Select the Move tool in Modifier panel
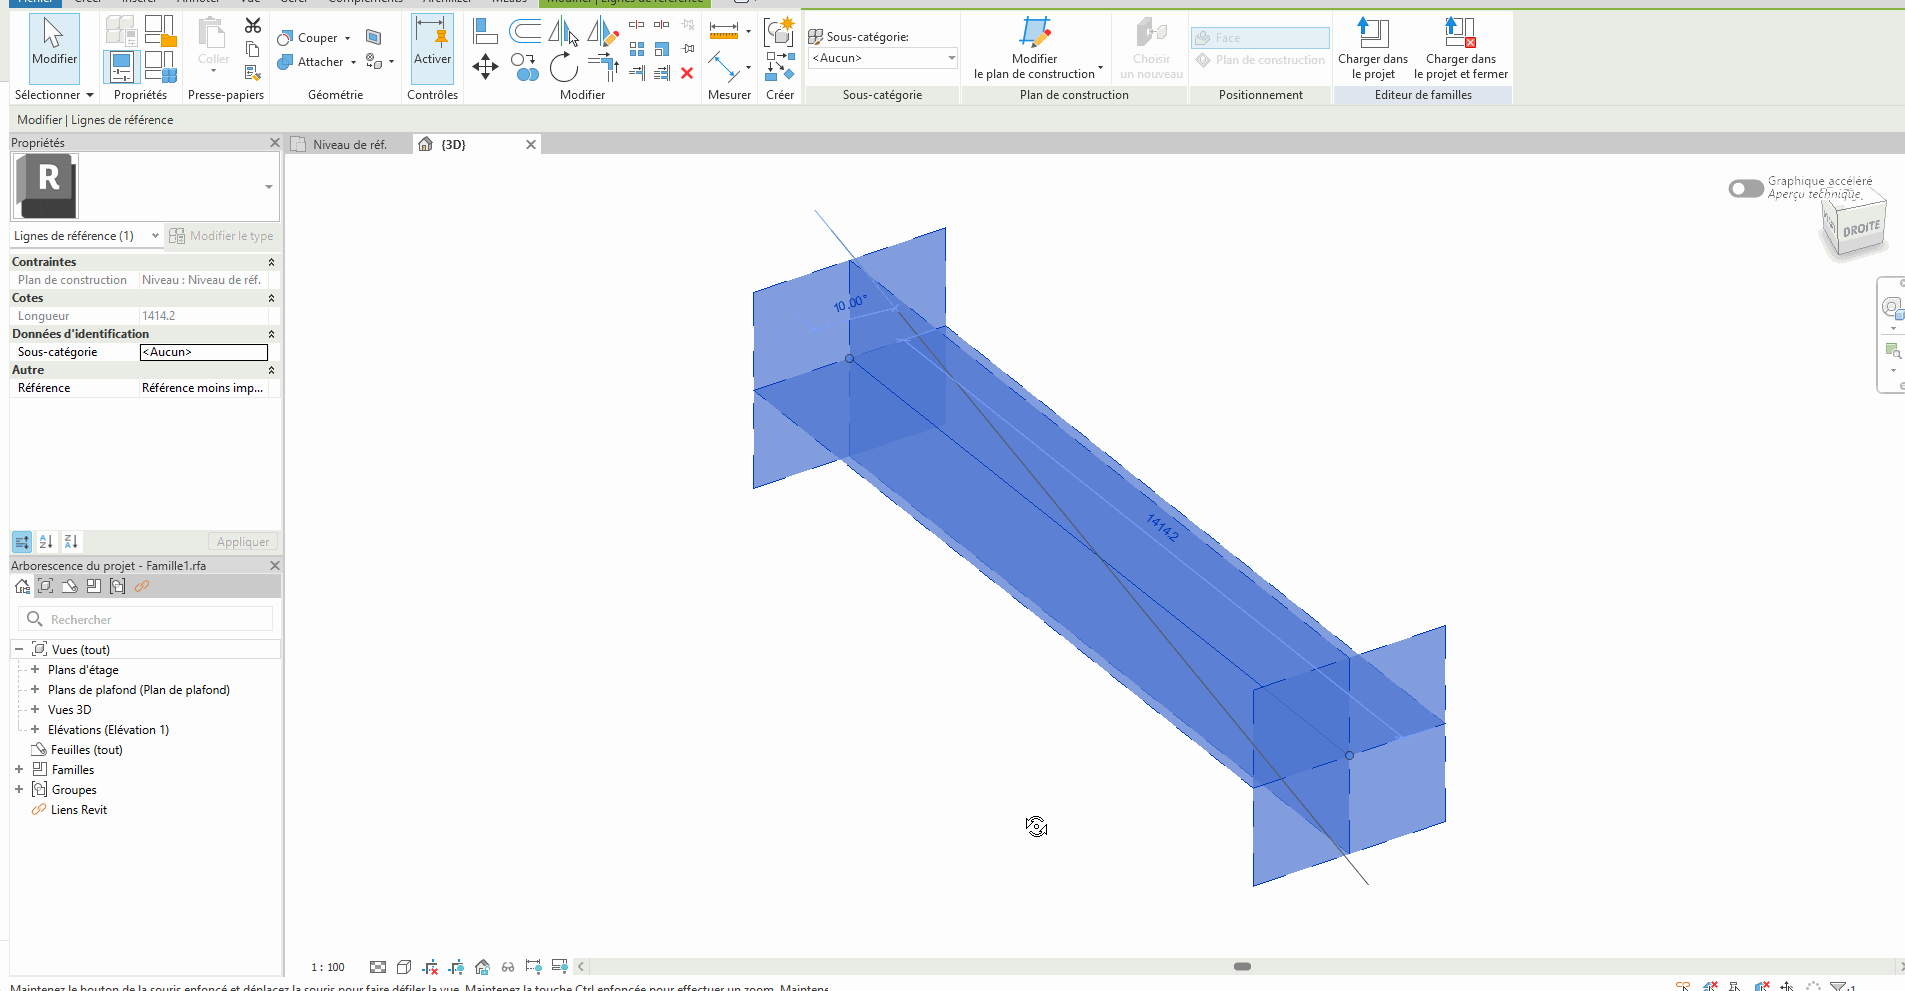Viewport: 1905px width, 991px height. pos(485,67)
